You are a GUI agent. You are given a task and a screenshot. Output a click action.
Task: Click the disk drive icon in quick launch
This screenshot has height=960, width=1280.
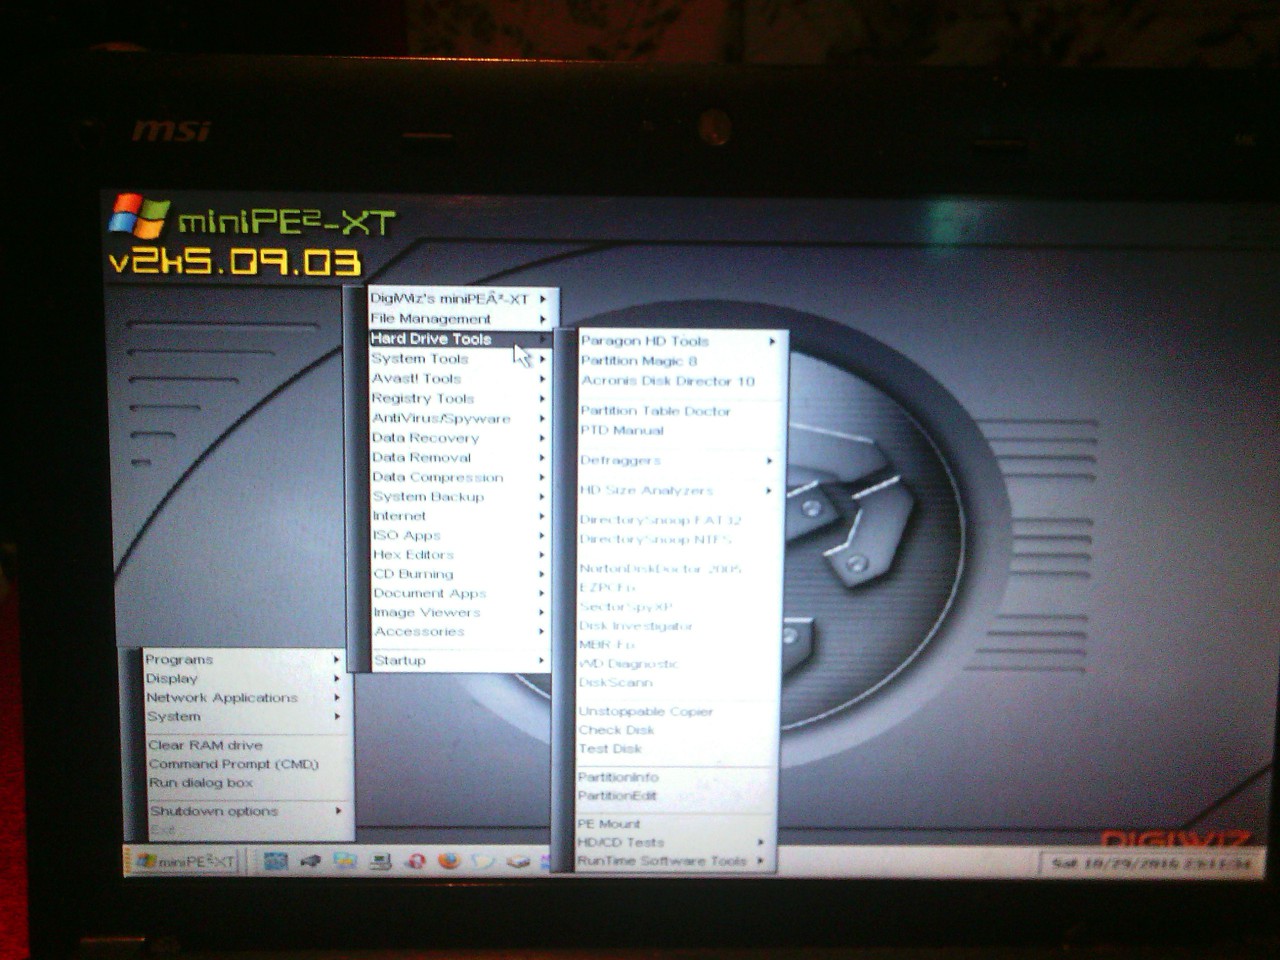click(x=518, y=860)
